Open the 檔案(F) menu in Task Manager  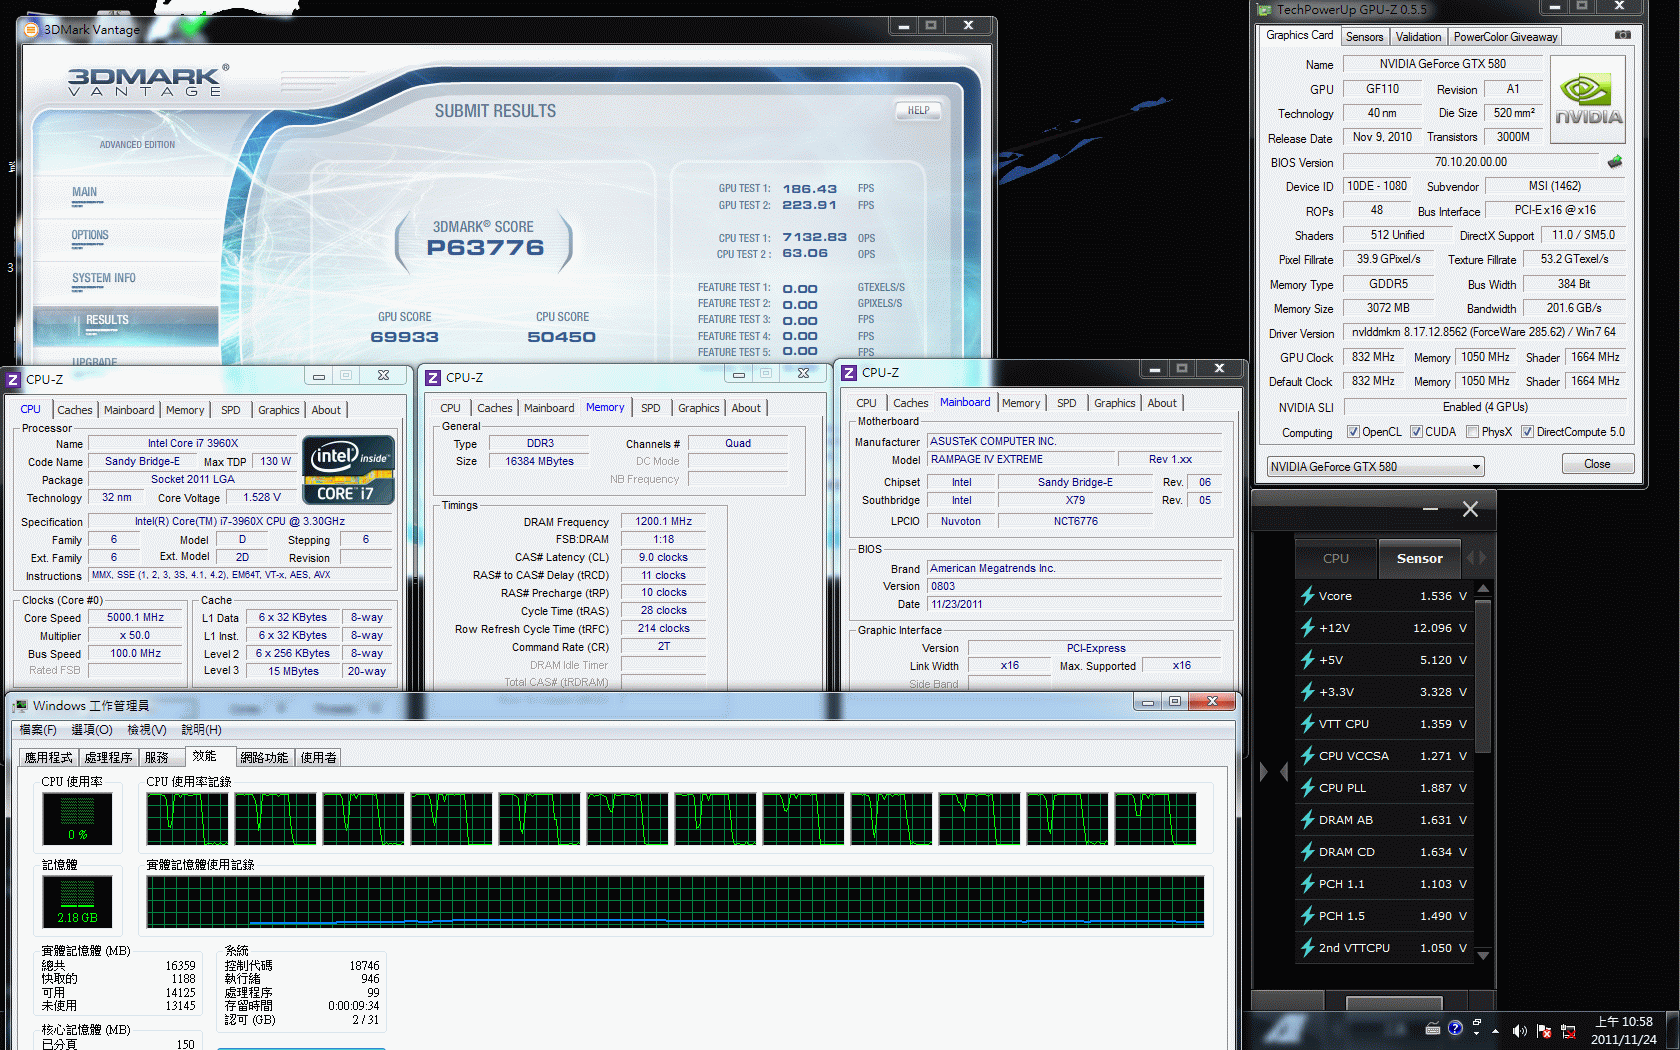38,730
